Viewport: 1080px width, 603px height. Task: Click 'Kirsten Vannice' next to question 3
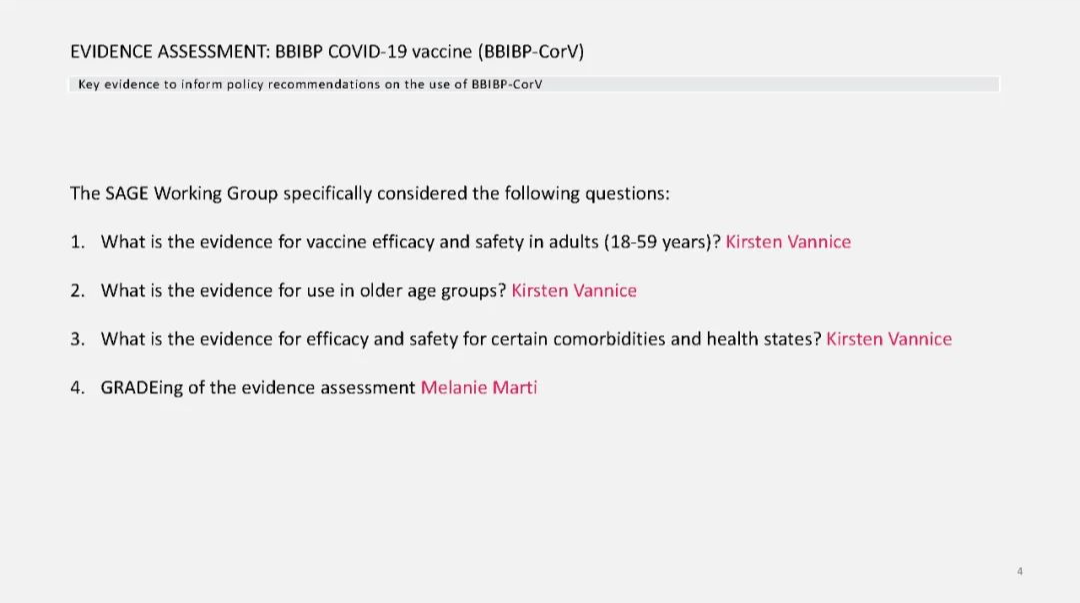coord(889,339)
